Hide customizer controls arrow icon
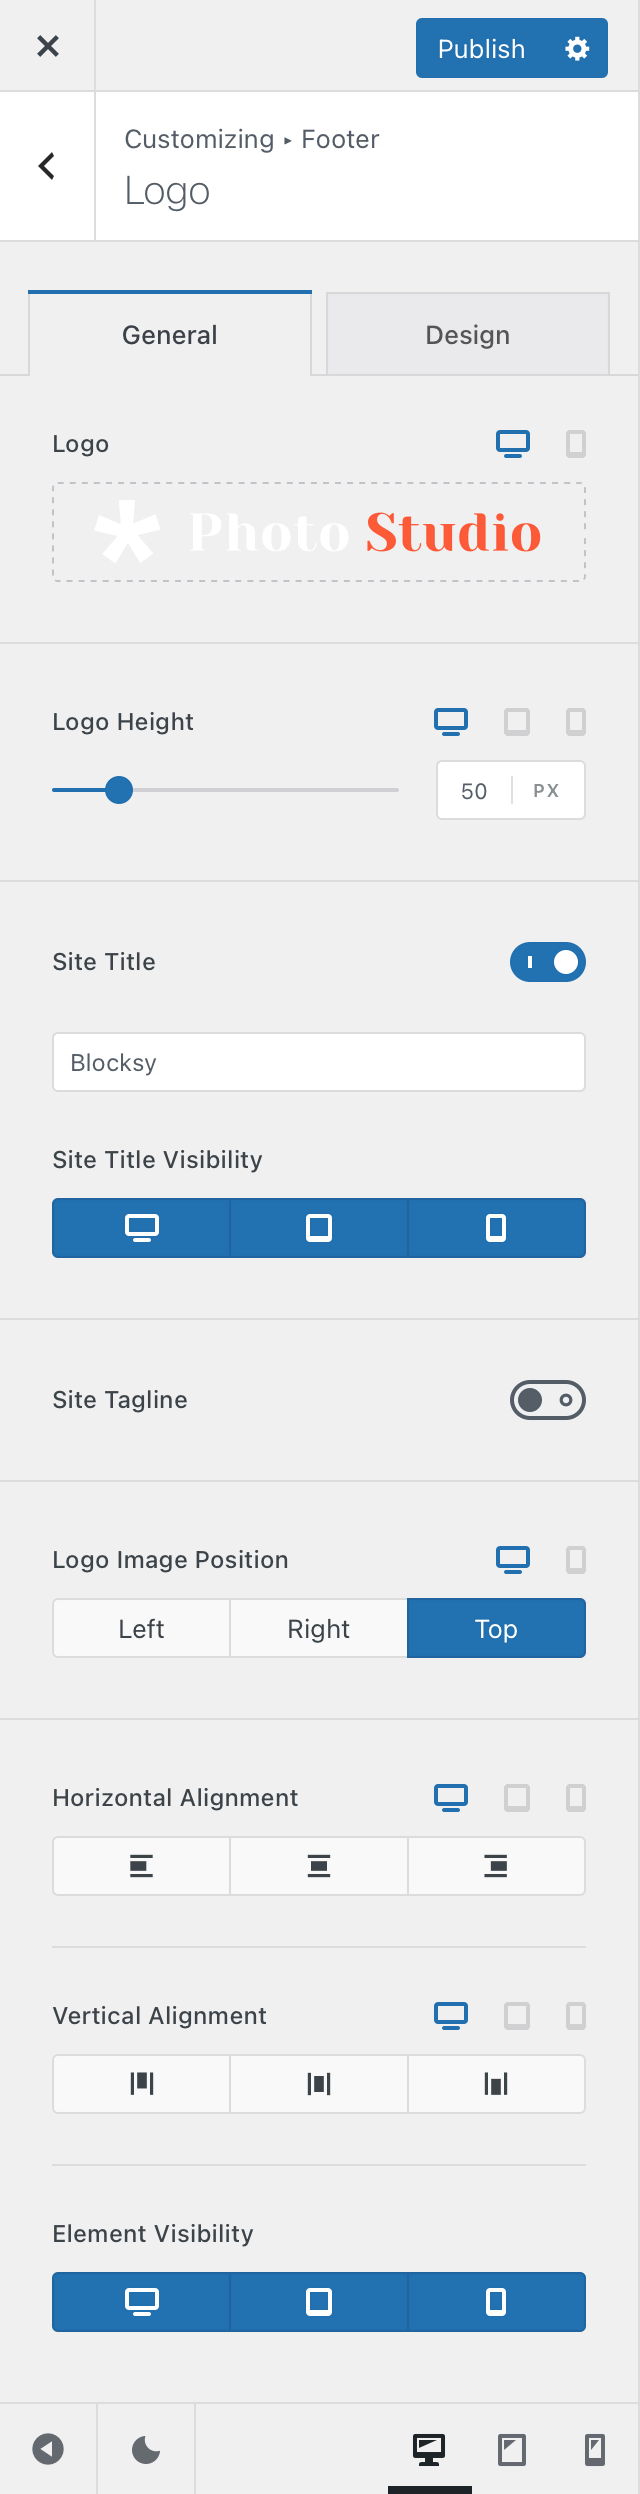This screenshot has height=2494, width=640. [48, 2449]
